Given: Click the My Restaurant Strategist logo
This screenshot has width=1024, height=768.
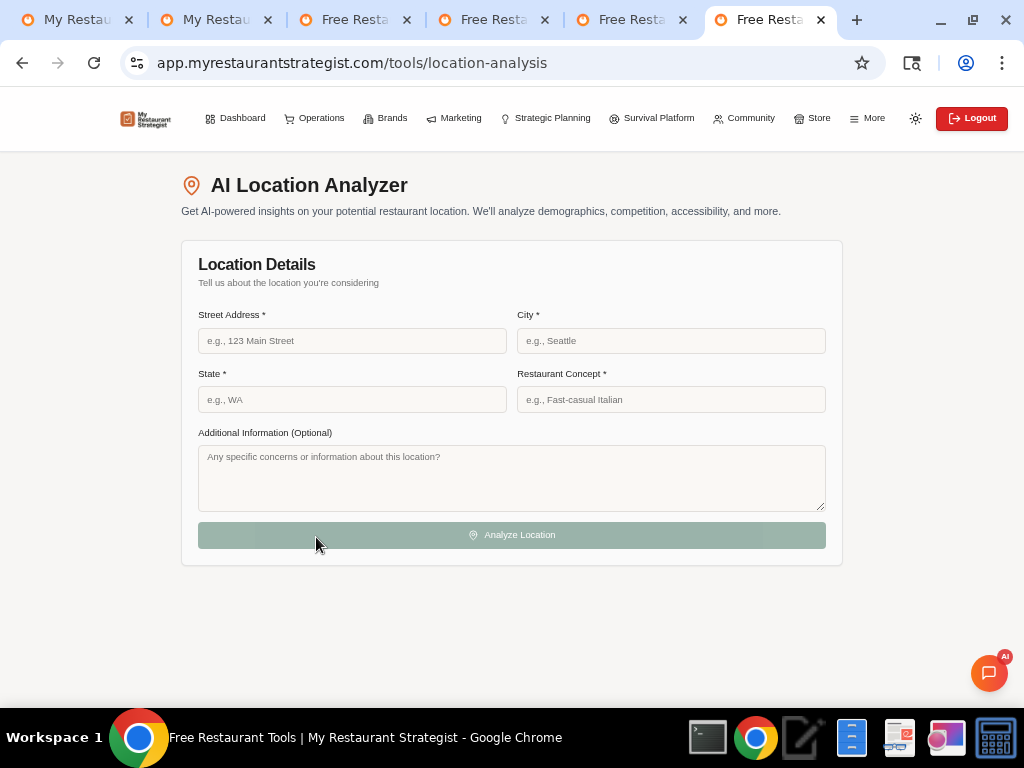Looking at the screenshot, I should tap(145, 118).
